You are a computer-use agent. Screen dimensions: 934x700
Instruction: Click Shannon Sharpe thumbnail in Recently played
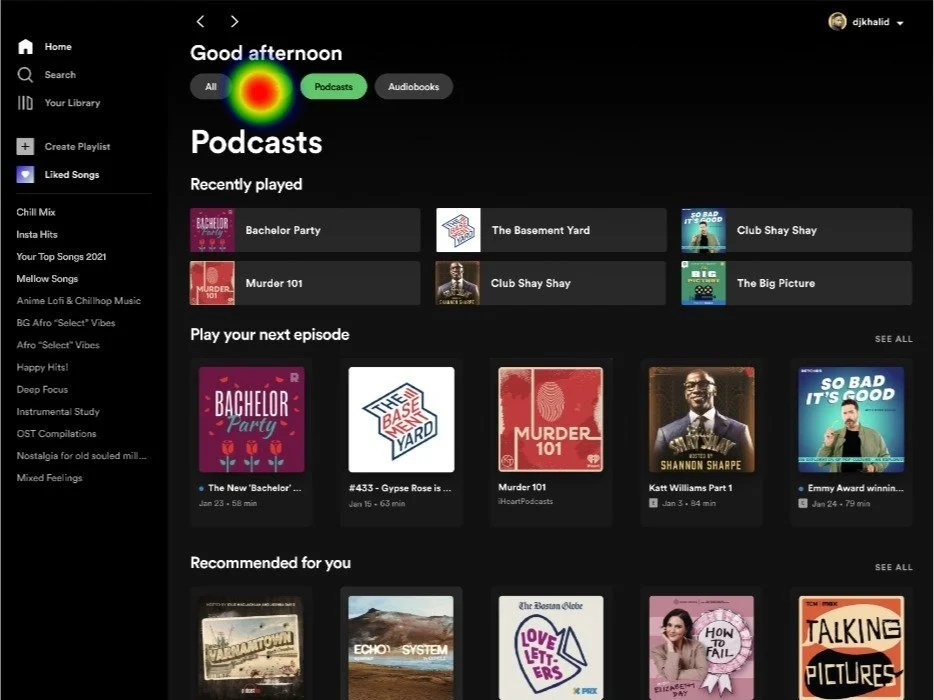457,283
